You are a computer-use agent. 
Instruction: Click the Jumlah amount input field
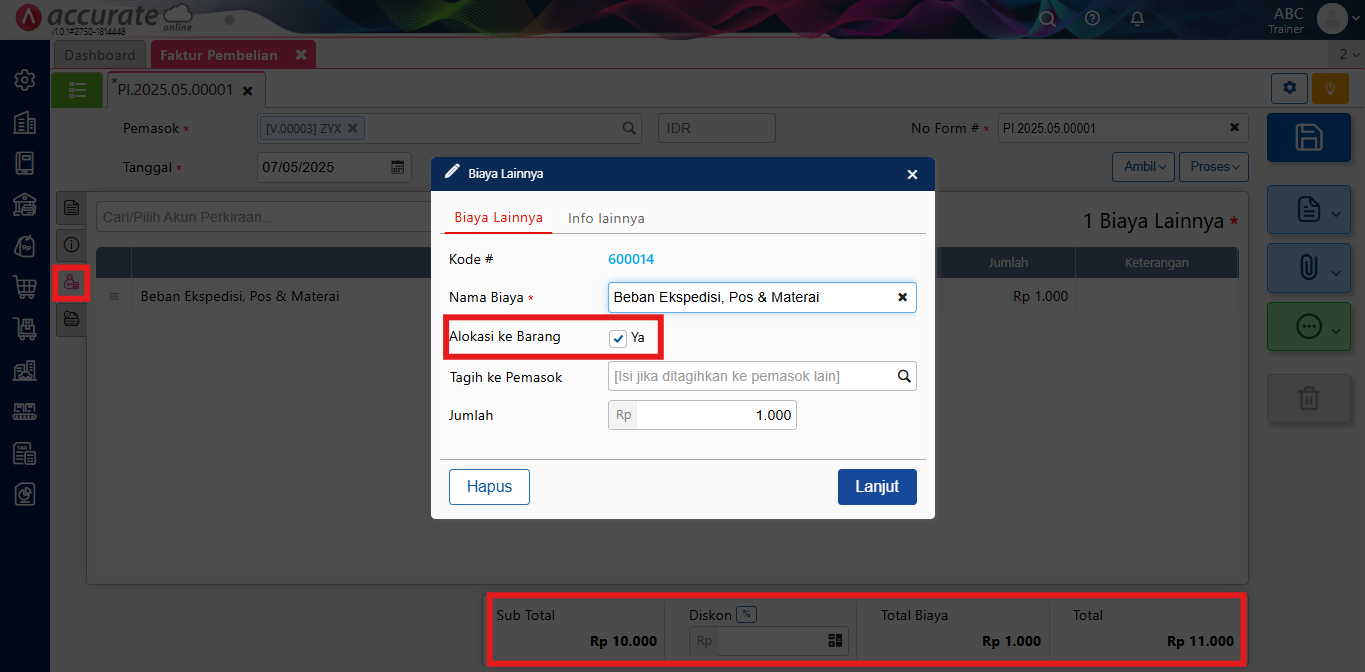[714, 415]
